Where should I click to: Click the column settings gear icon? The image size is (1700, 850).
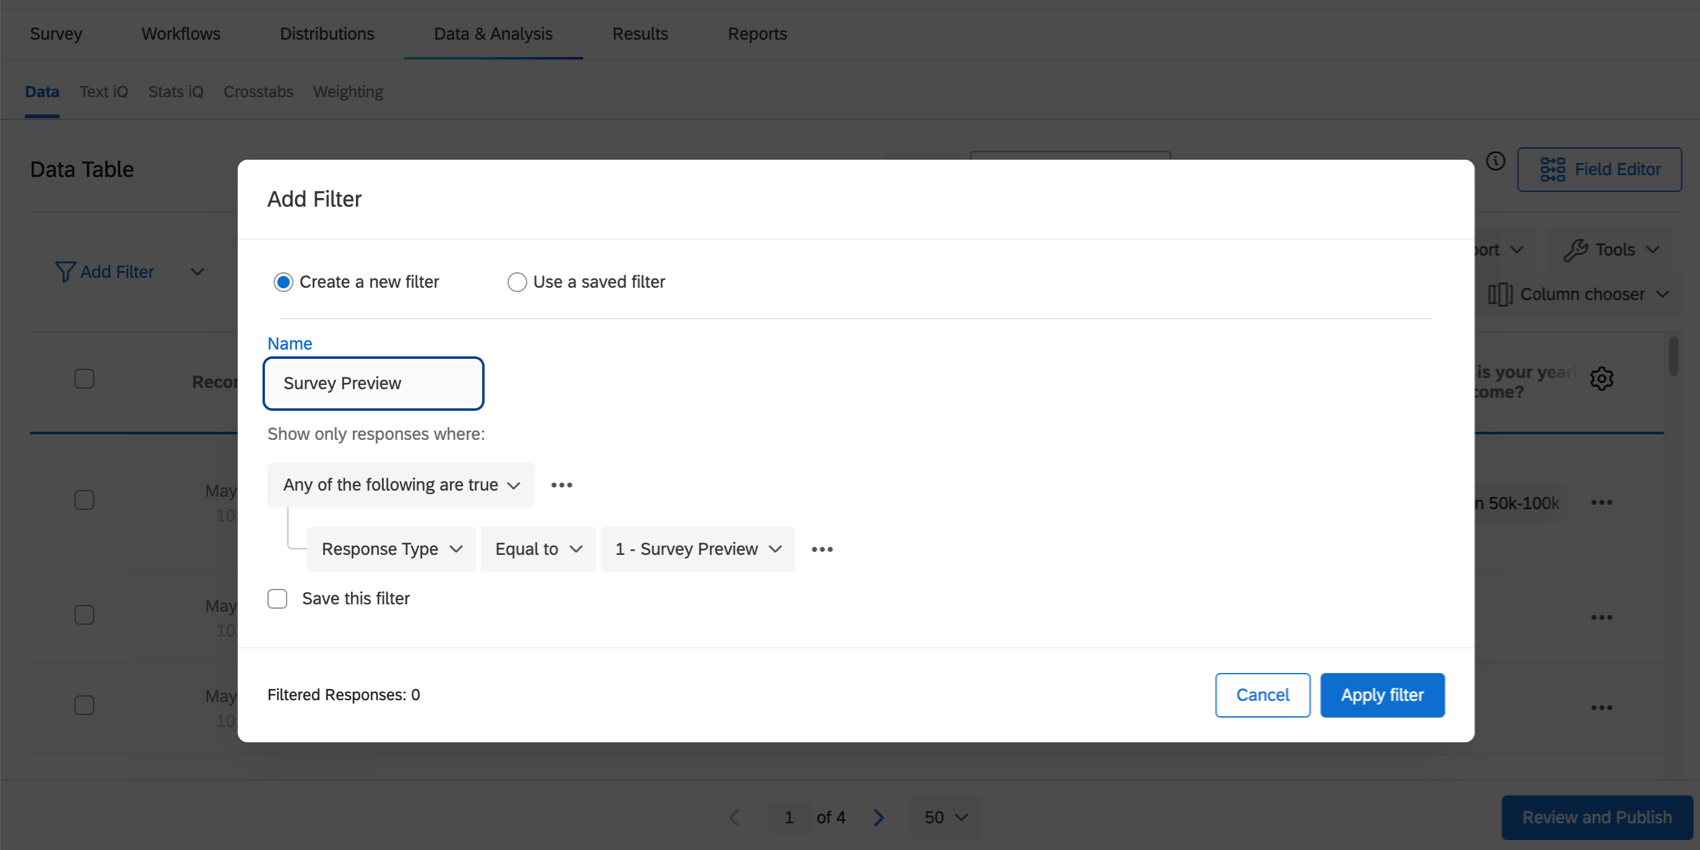pos(1601,379)
